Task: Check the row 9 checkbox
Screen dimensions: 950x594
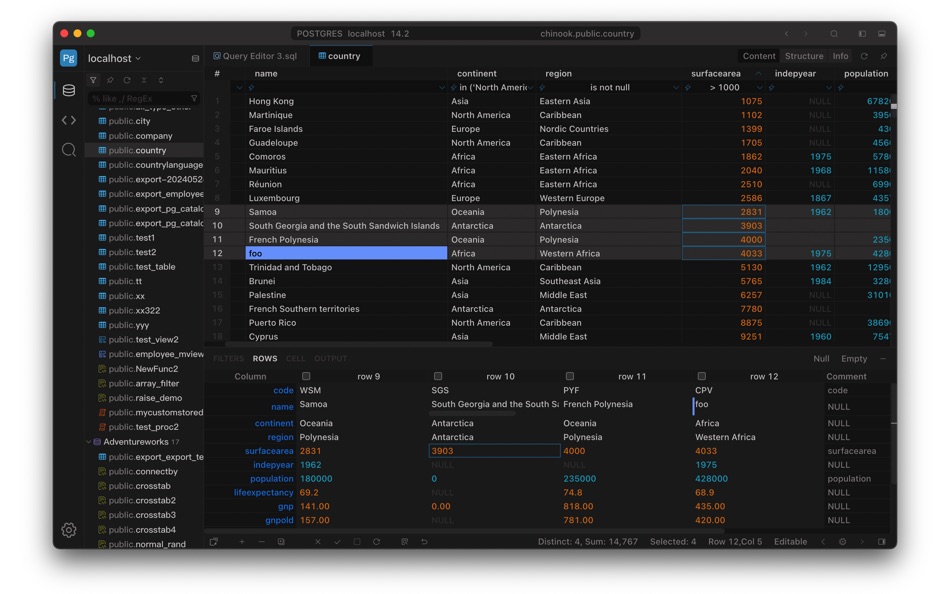Action: (x=306, y=376)
